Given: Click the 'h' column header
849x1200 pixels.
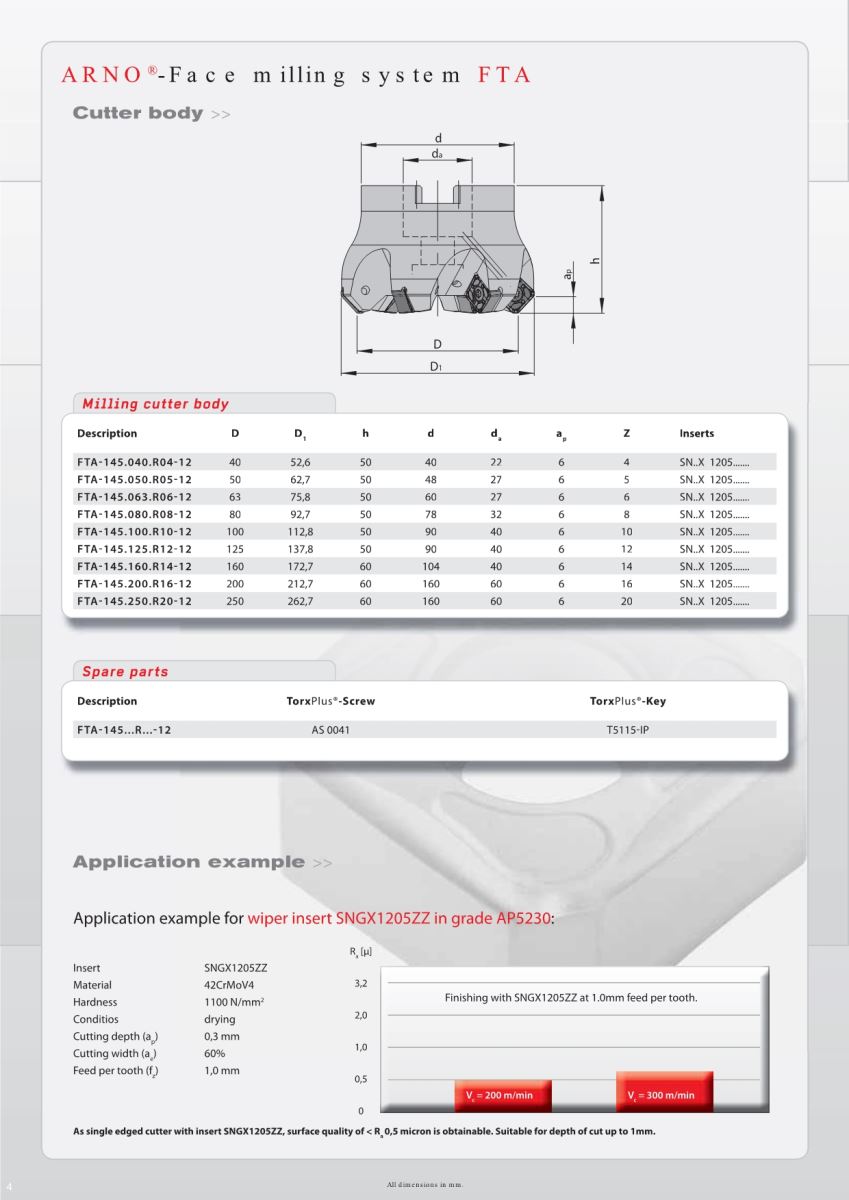Looking at the screenshot, I should 366,433.
